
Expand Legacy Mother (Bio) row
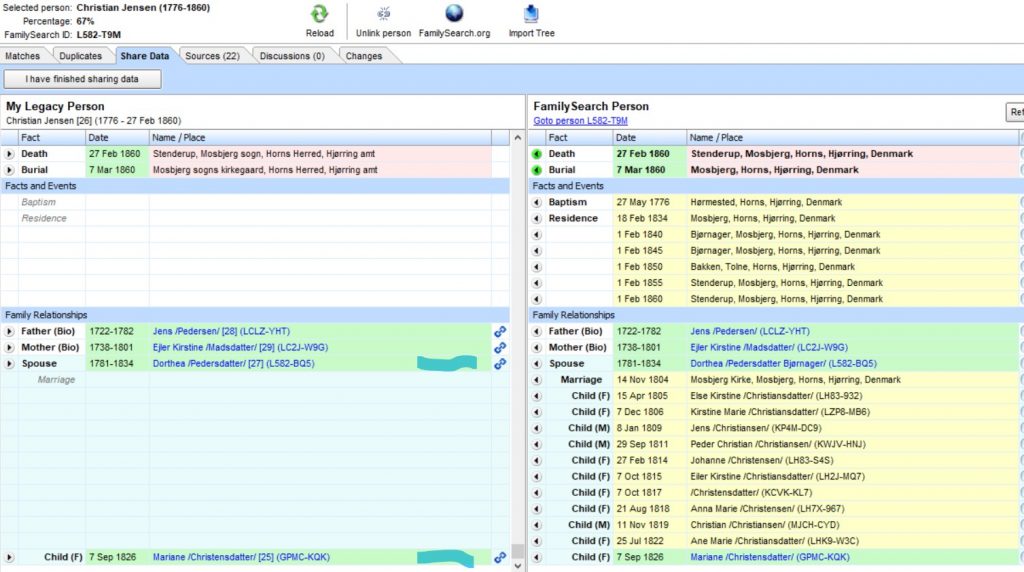click(9, 348)
